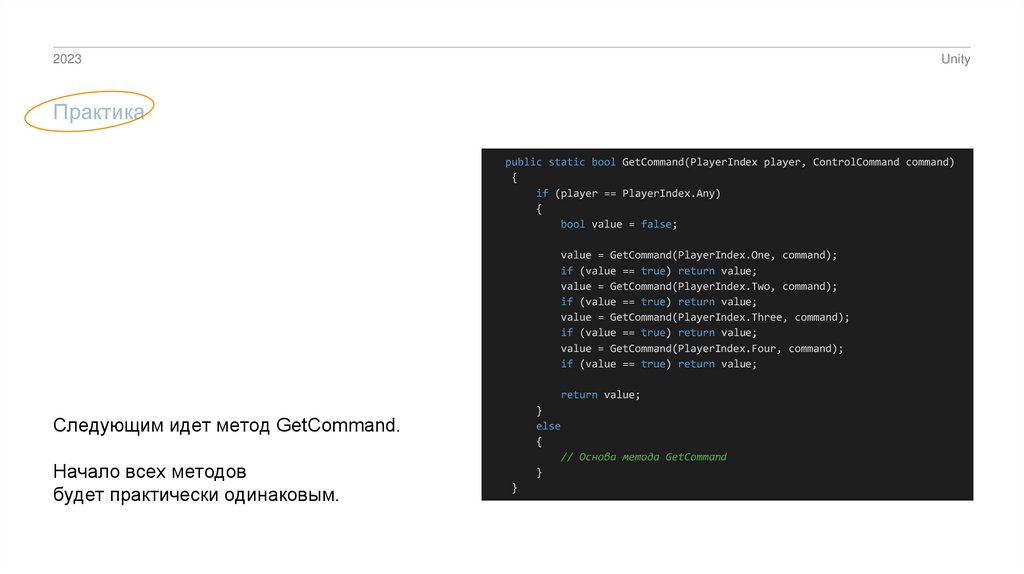This screenshot has height=574, width=1024.
Task: Click the "Unity" label in the header
Action: click(955, 60)
